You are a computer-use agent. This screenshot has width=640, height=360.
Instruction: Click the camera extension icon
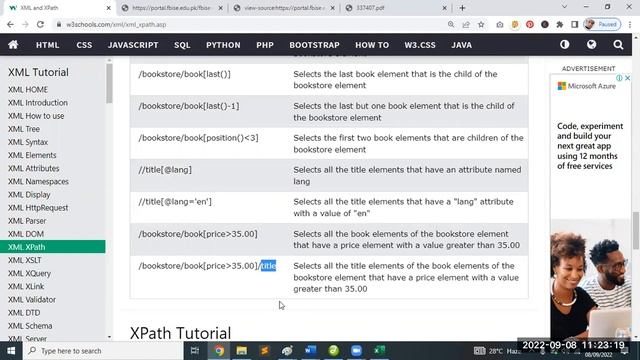500,24
